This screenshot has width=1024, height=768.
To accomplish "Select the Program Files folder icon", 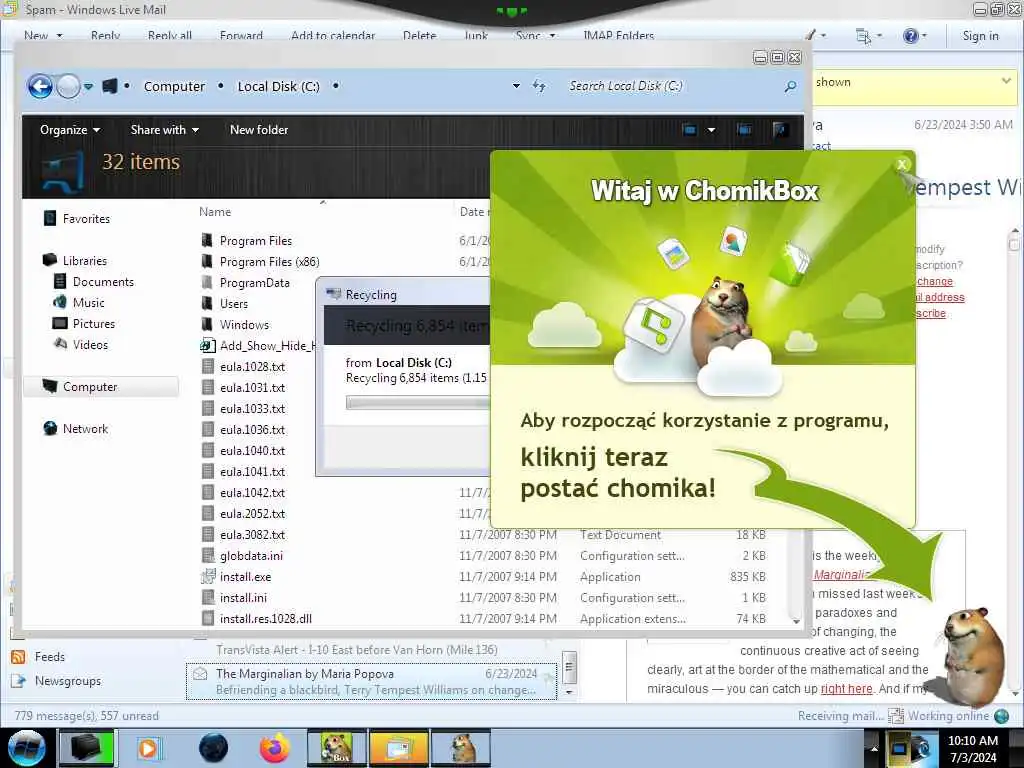I will [207, 240].
